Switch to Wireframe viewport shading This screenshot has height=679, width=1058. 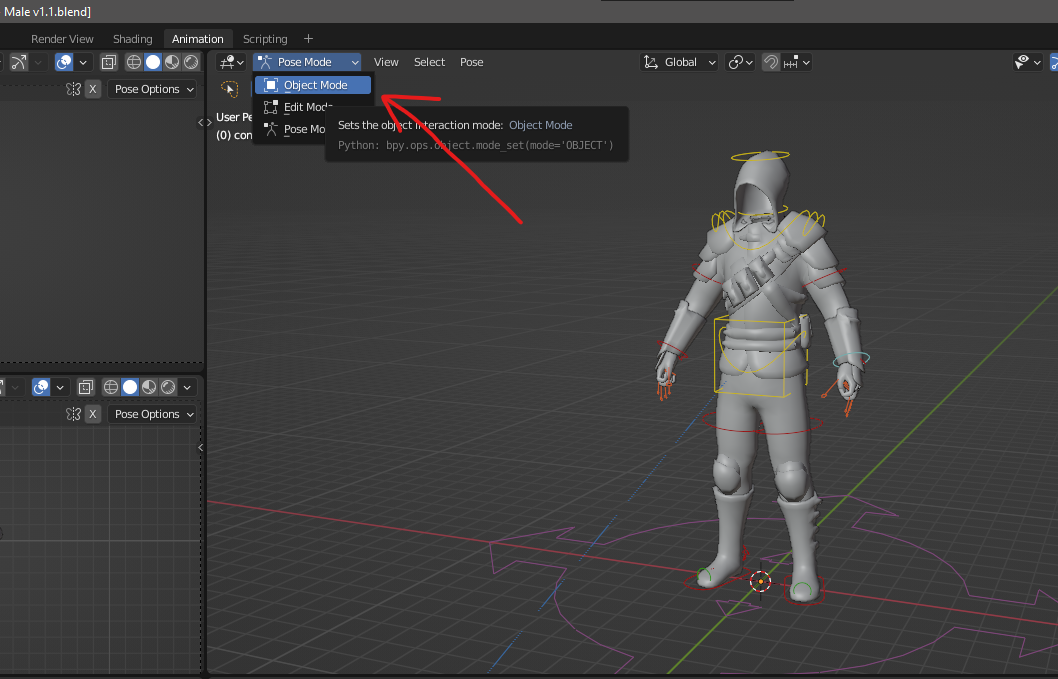coord(133,61)
